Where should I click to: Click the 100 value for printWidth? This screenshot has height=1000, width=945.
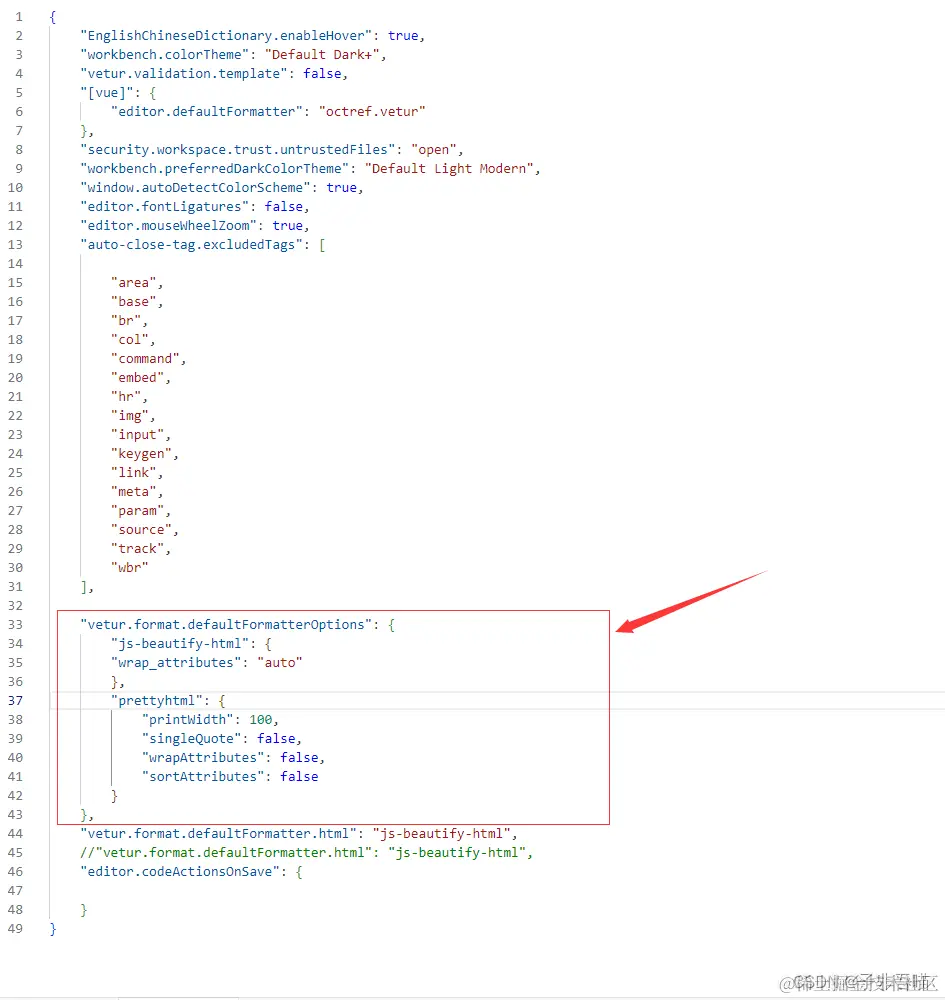click(261, 720)
